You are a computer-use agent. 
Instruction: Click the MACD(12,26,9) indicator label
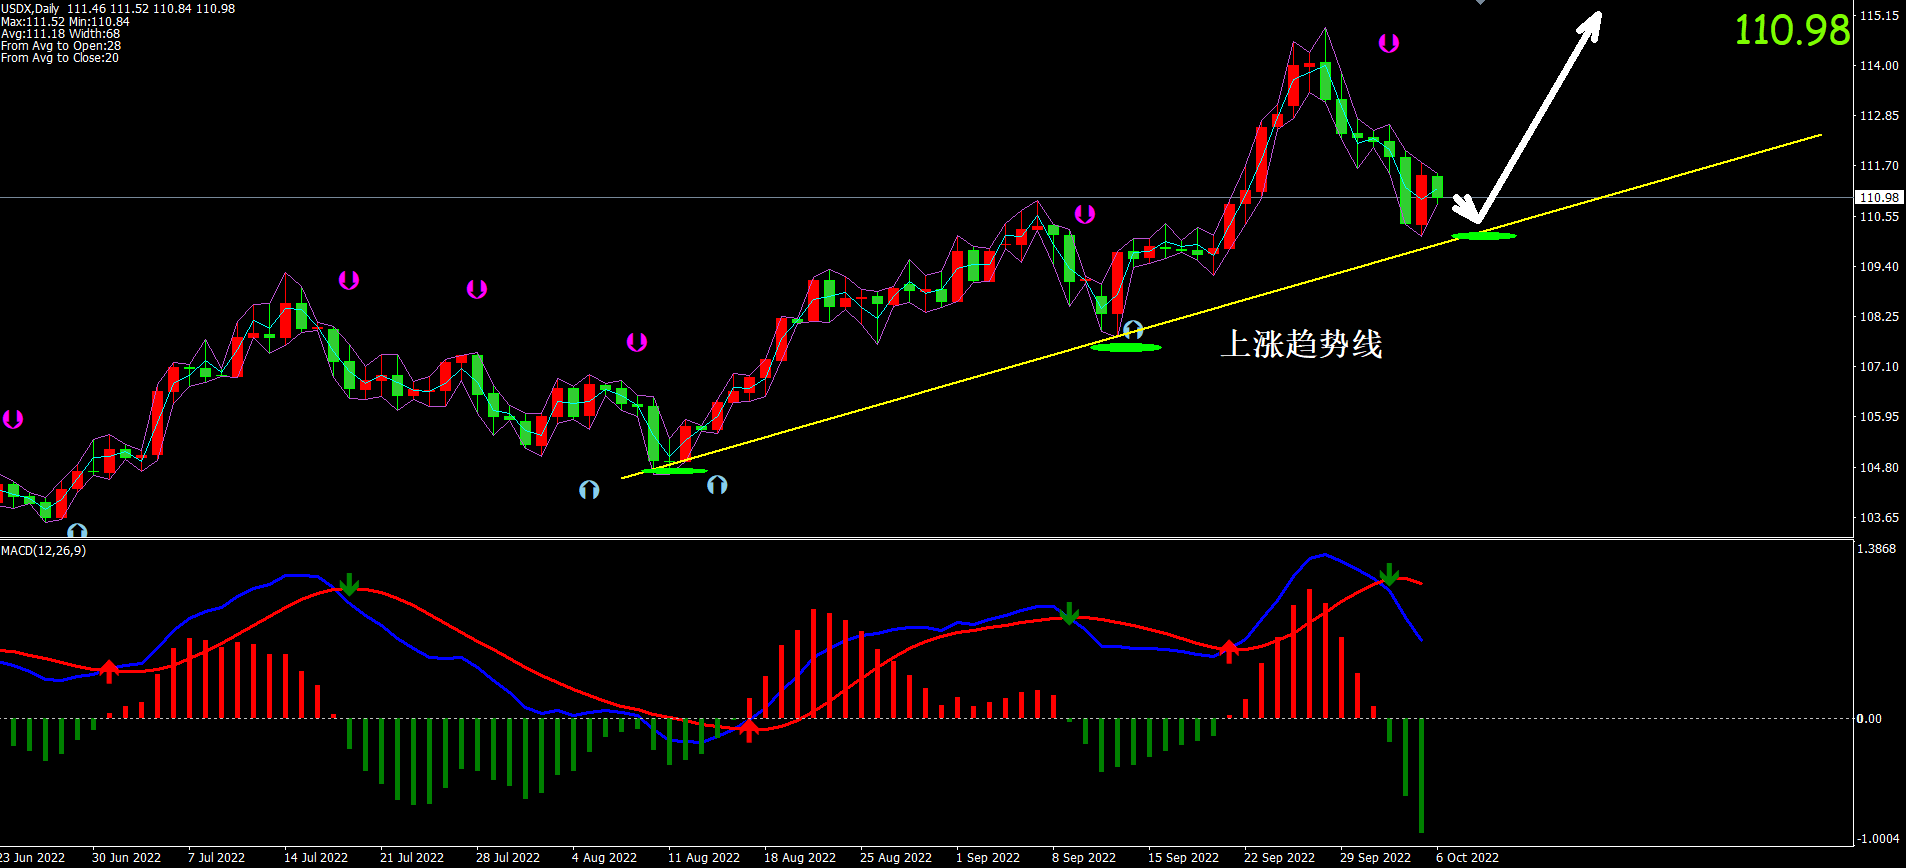[x=44, y=551]
